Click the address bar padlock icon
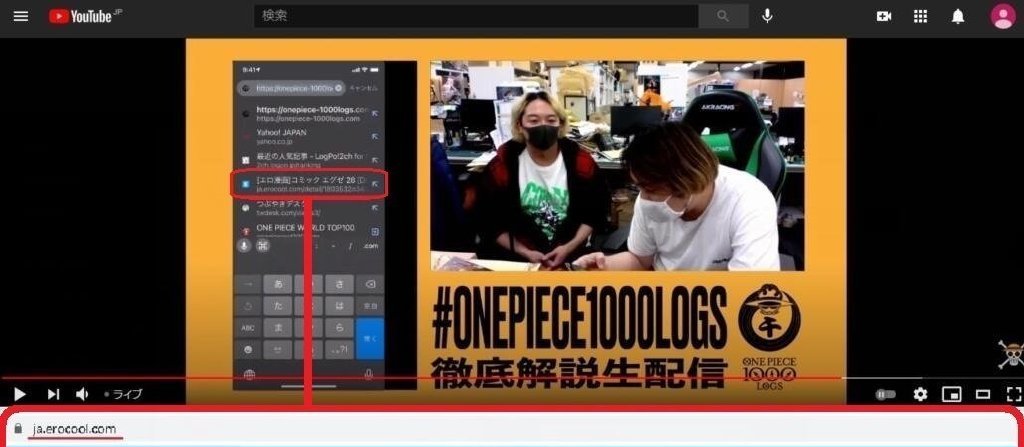 (x=18, y=429)
